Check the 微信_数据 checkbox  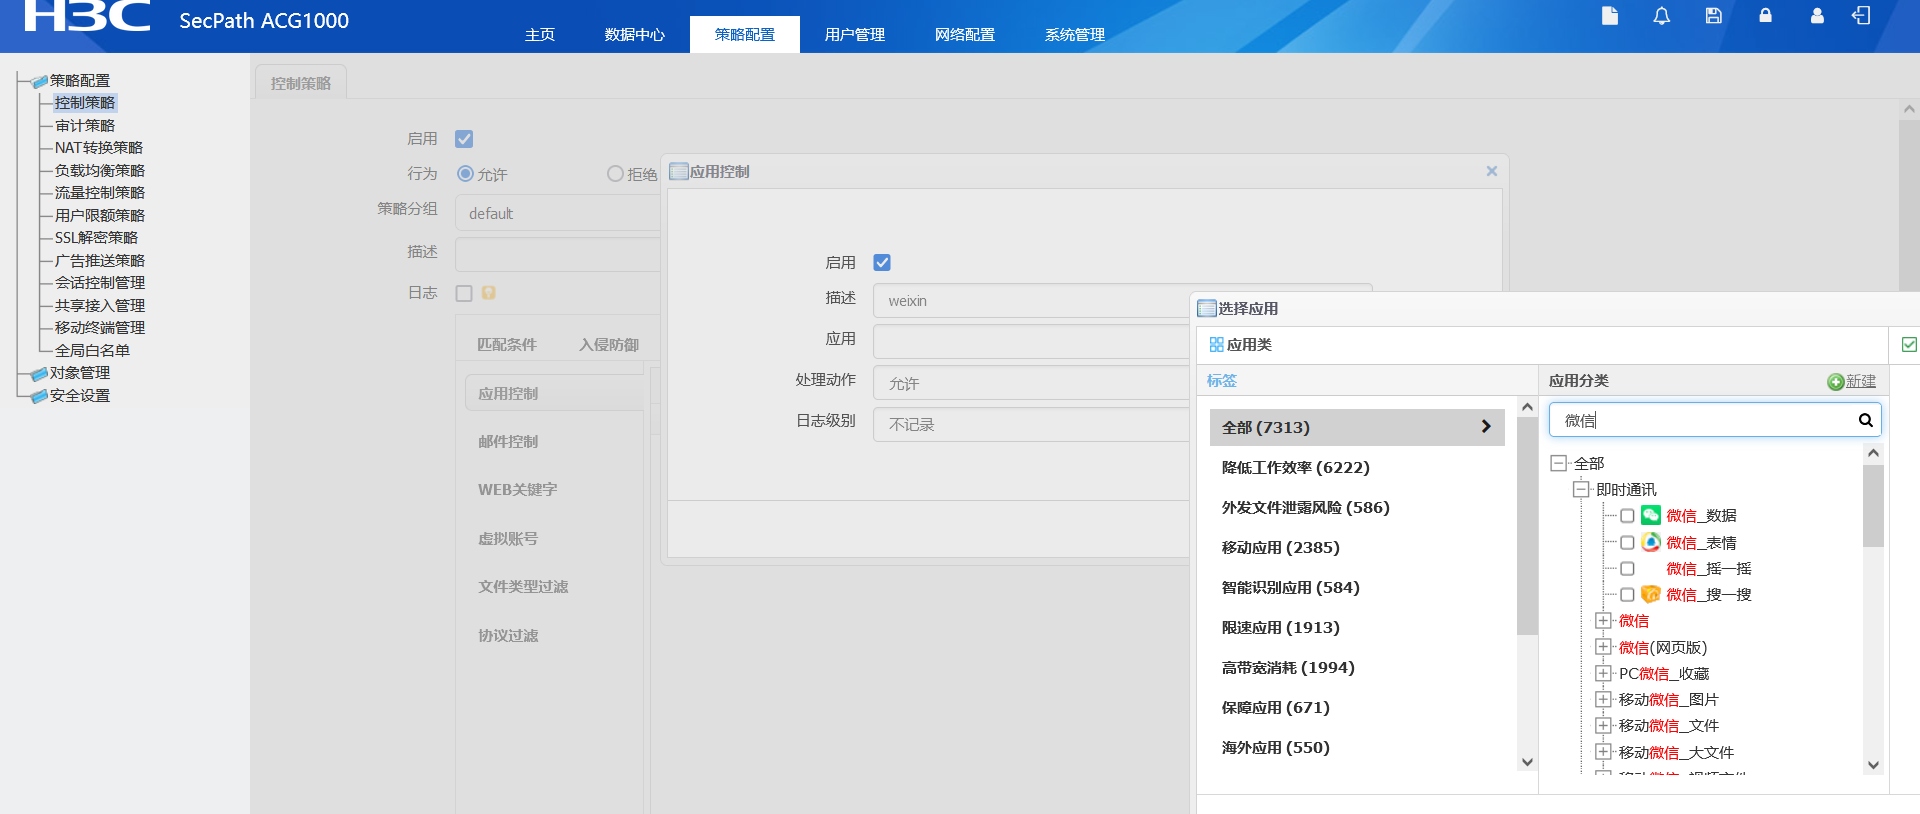click(x=1627, y=516)
